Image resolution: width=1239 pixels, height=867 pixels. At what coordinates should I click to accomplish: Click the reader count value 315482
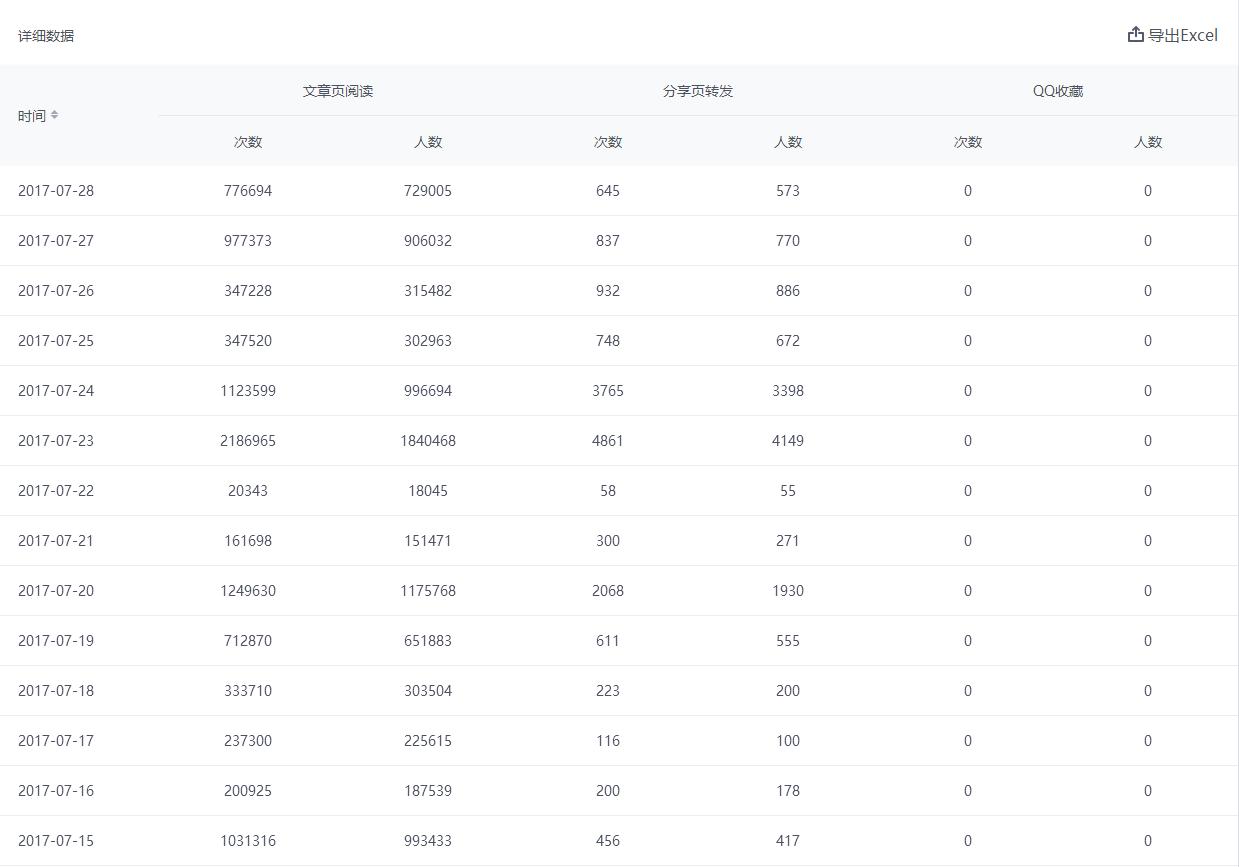click(428, 291)
